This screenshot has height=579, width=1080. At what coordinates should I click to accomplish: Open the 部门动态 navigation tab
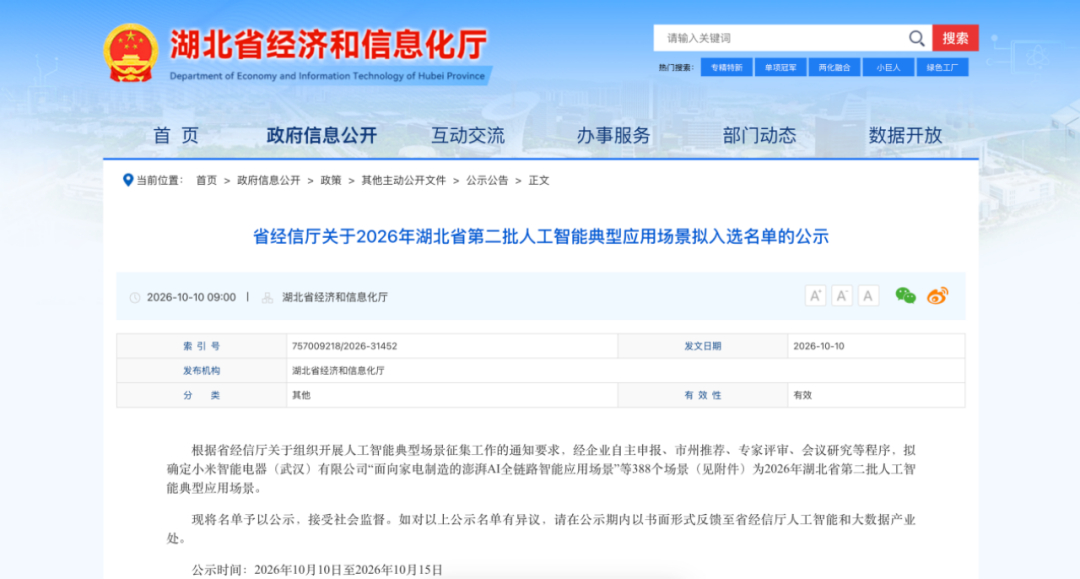(x=759, y=136)
